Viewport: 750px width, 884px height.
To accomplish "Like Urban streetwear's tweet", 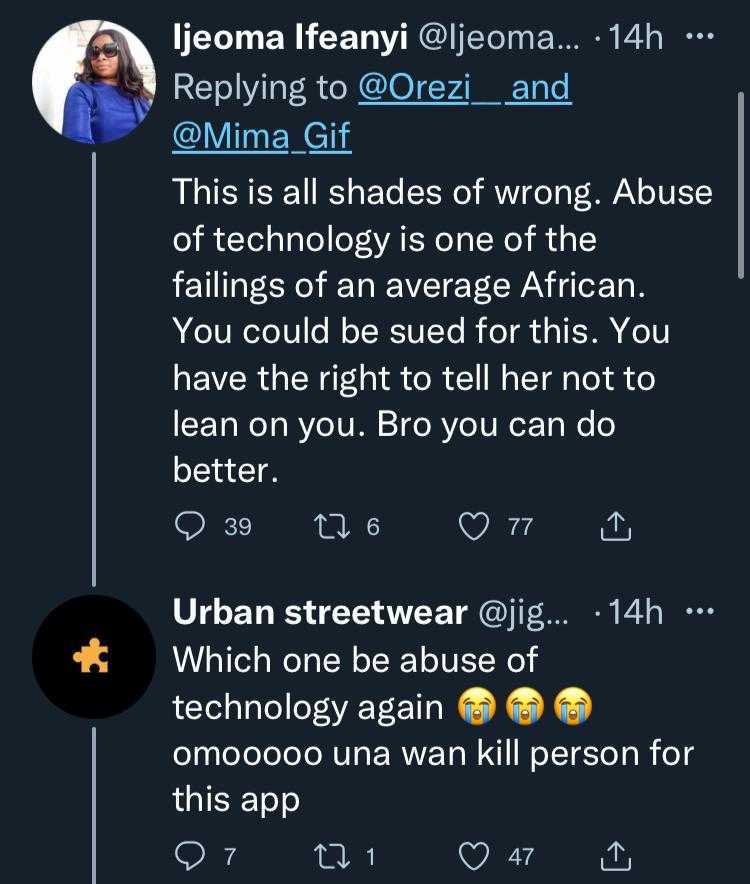I will point(476,856).
